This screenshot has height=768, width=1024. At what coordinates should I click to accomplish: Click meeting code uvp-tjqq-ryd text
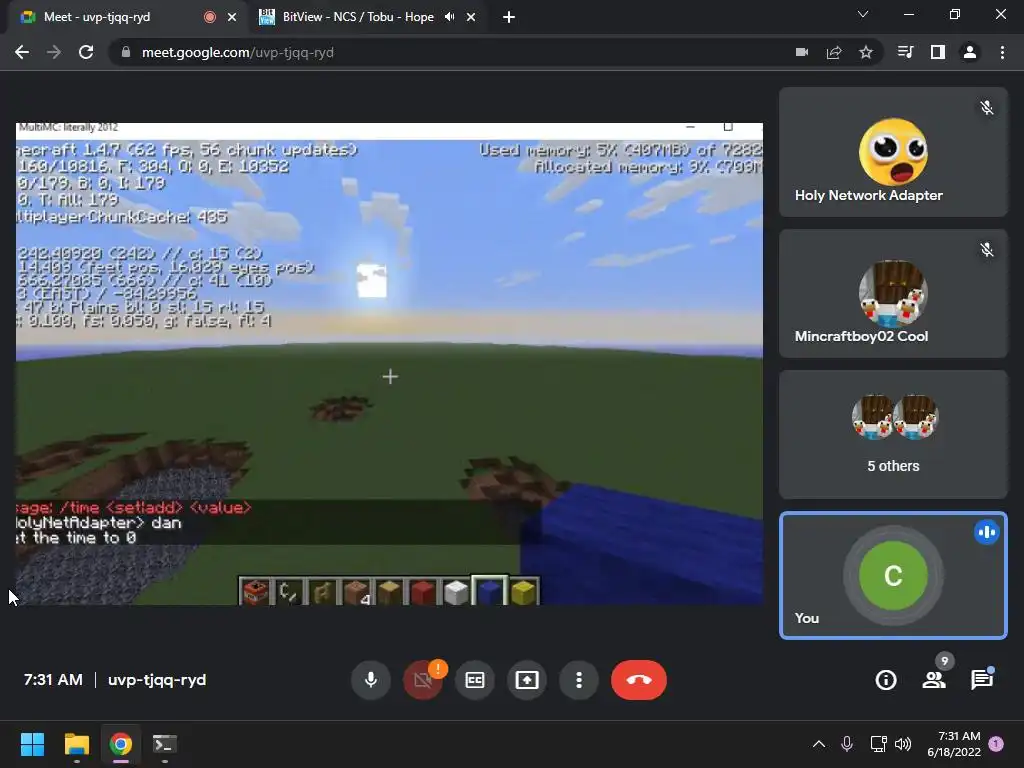[x=157, y=680]
